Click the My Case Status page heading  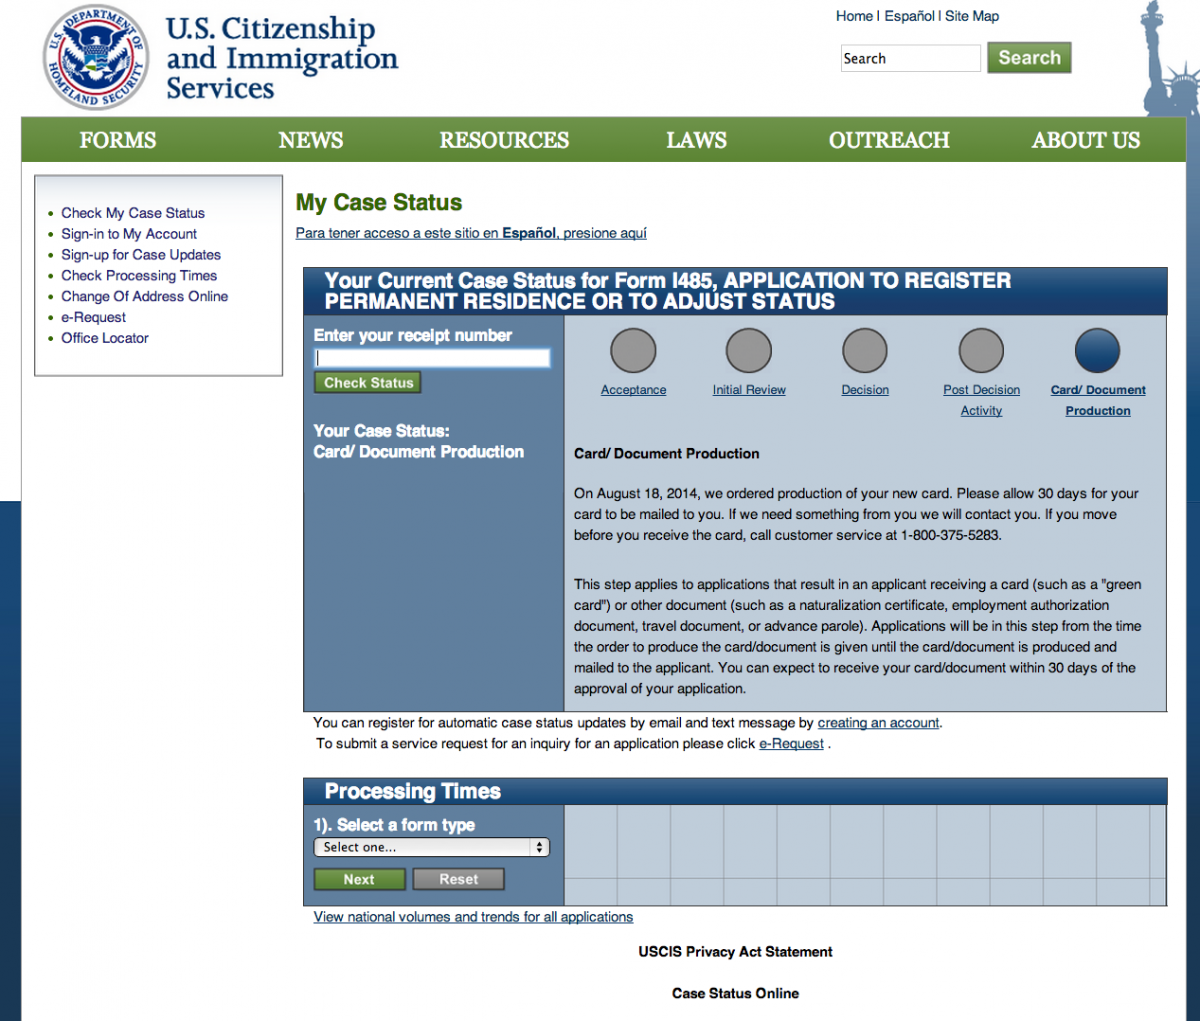379,203
